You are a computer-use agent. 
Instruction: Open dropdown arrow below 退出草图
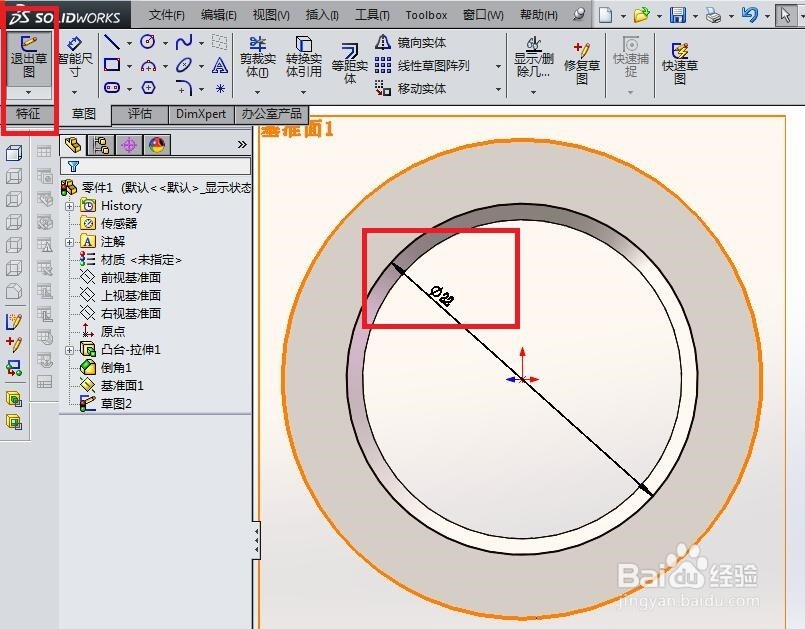(x=29, y=92)
